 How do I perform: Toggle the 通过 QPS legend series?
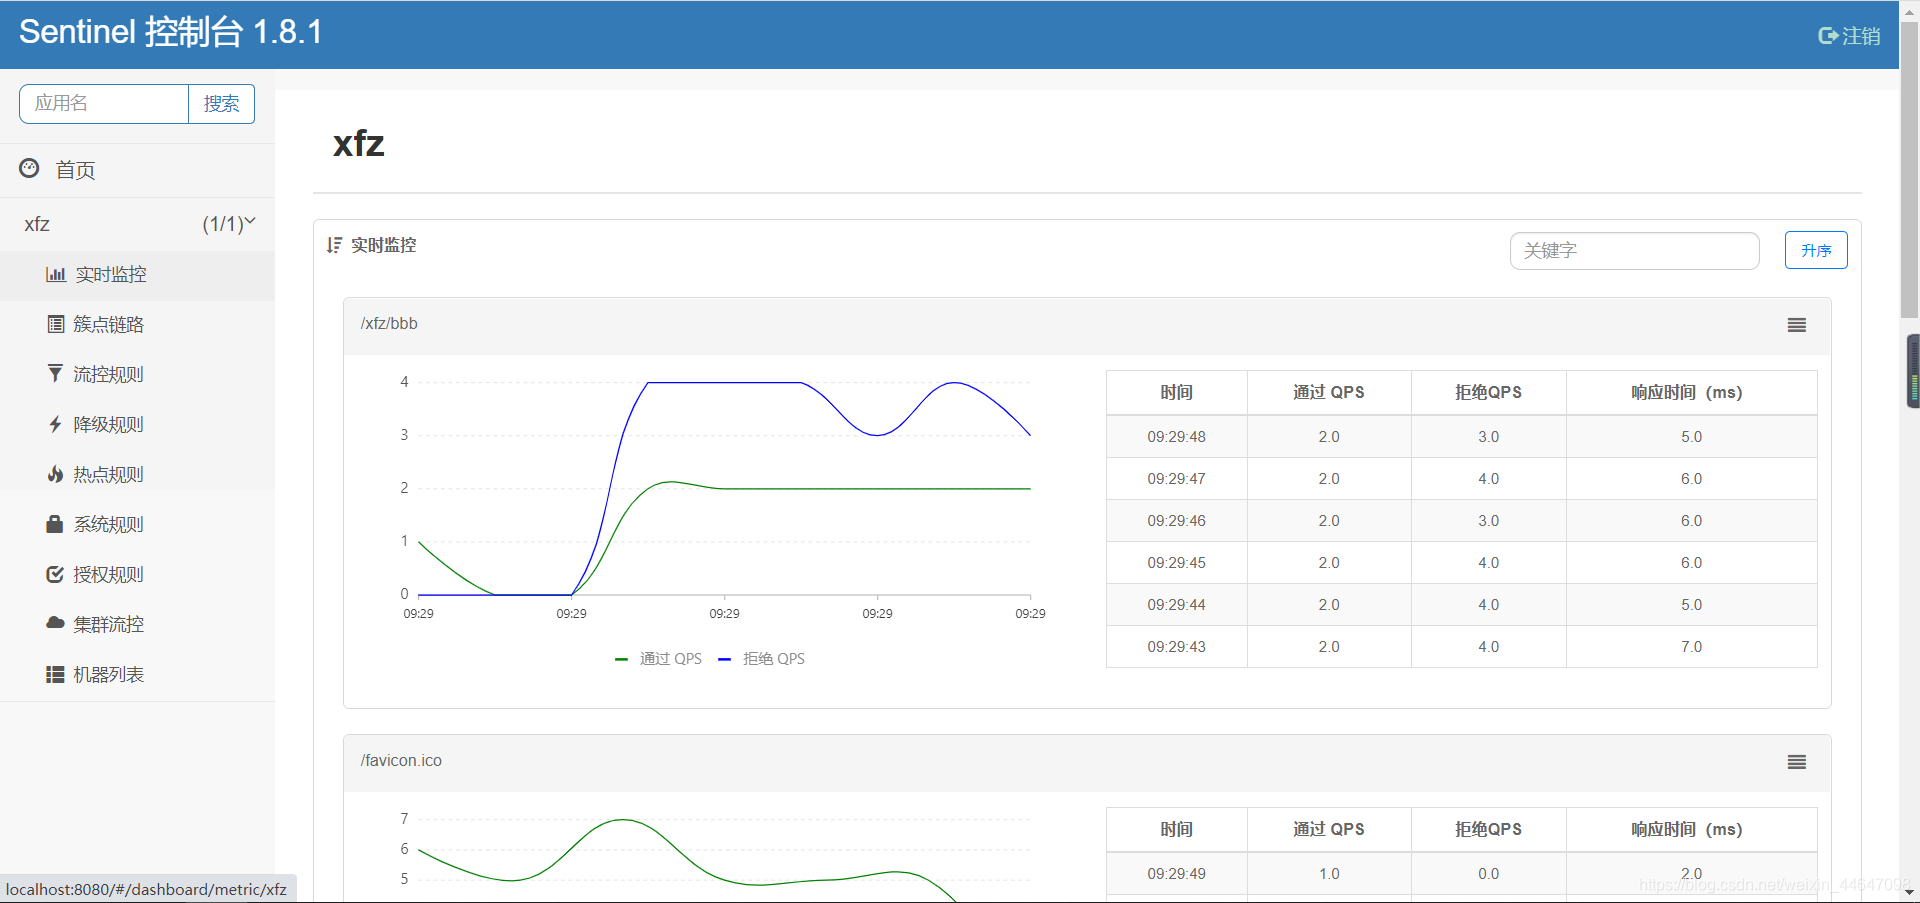tap(658, 659)
